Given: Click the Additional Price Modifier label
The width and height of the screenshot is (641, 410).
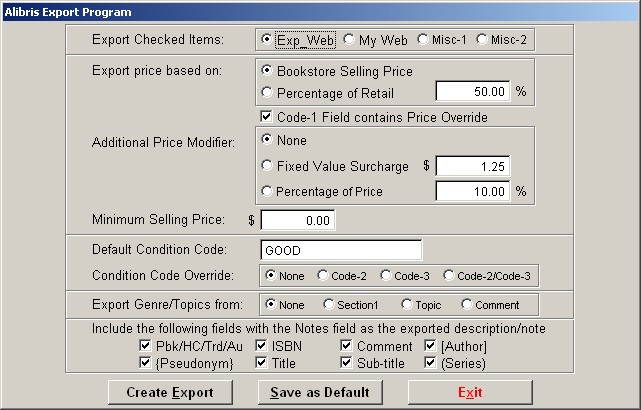Looking at the screenshot, I should tap(164, 142).
